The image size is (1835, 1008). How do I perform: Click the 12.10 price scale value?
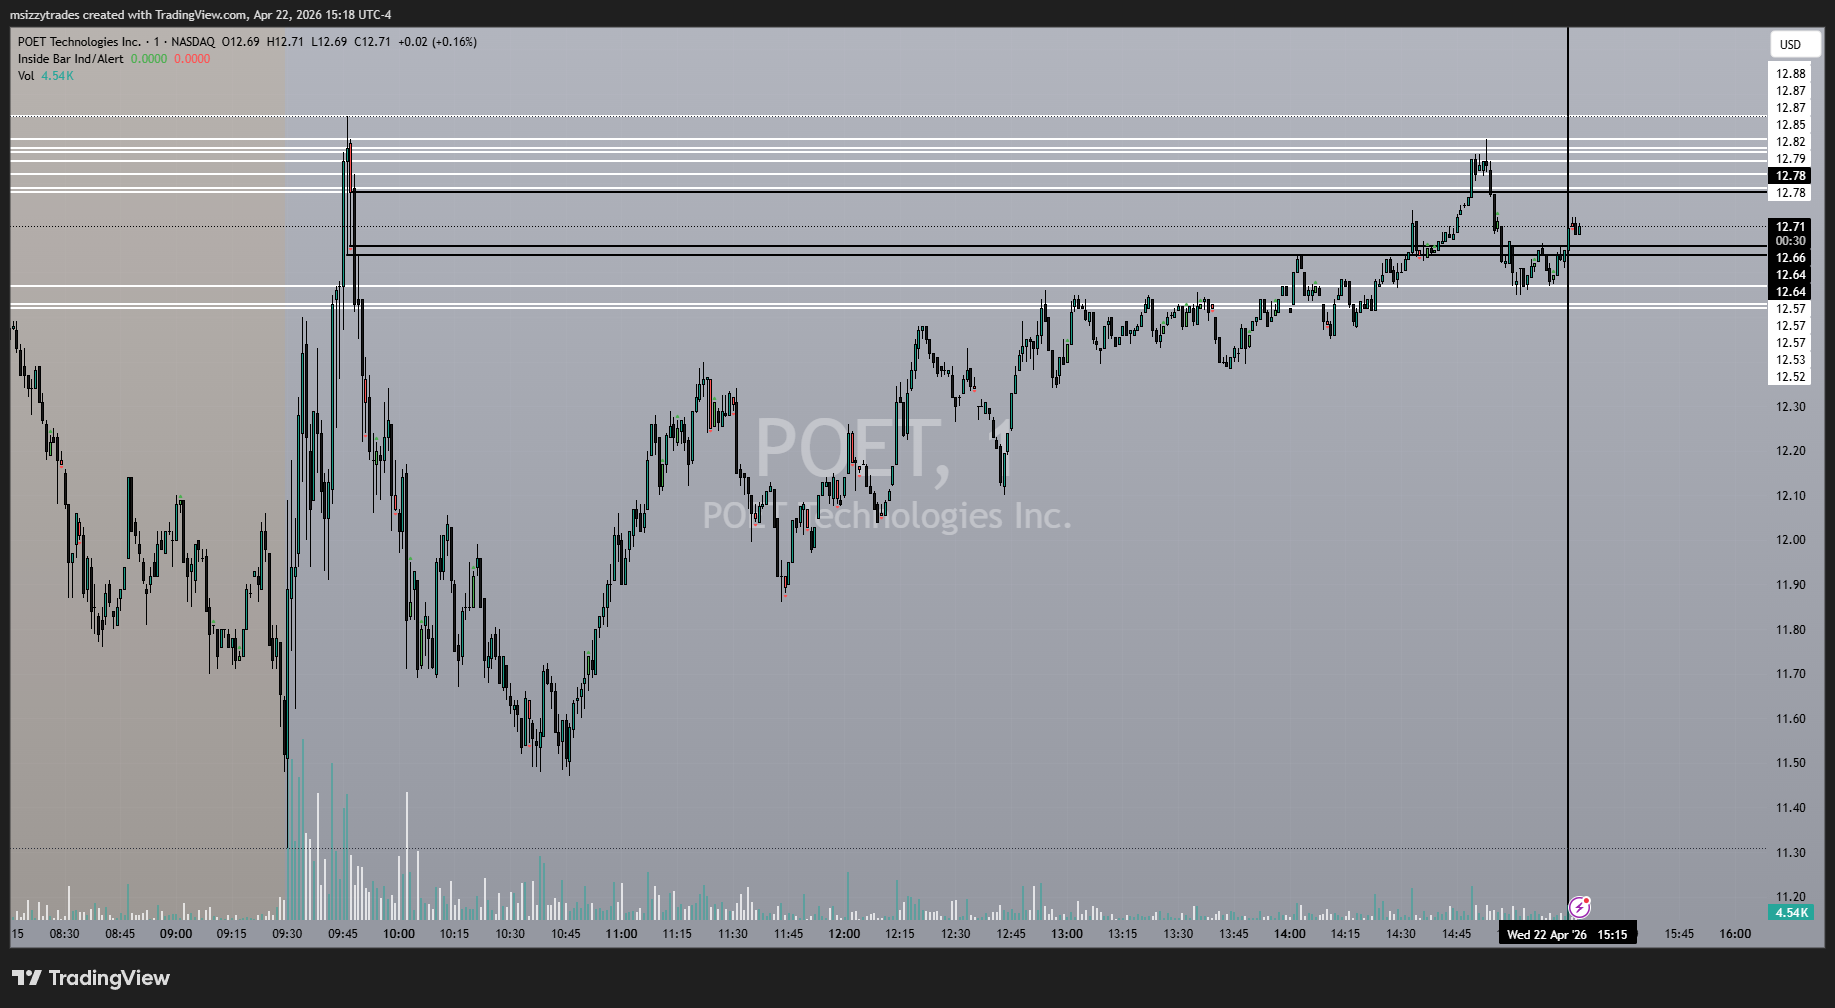click(x=1790, y=496)
